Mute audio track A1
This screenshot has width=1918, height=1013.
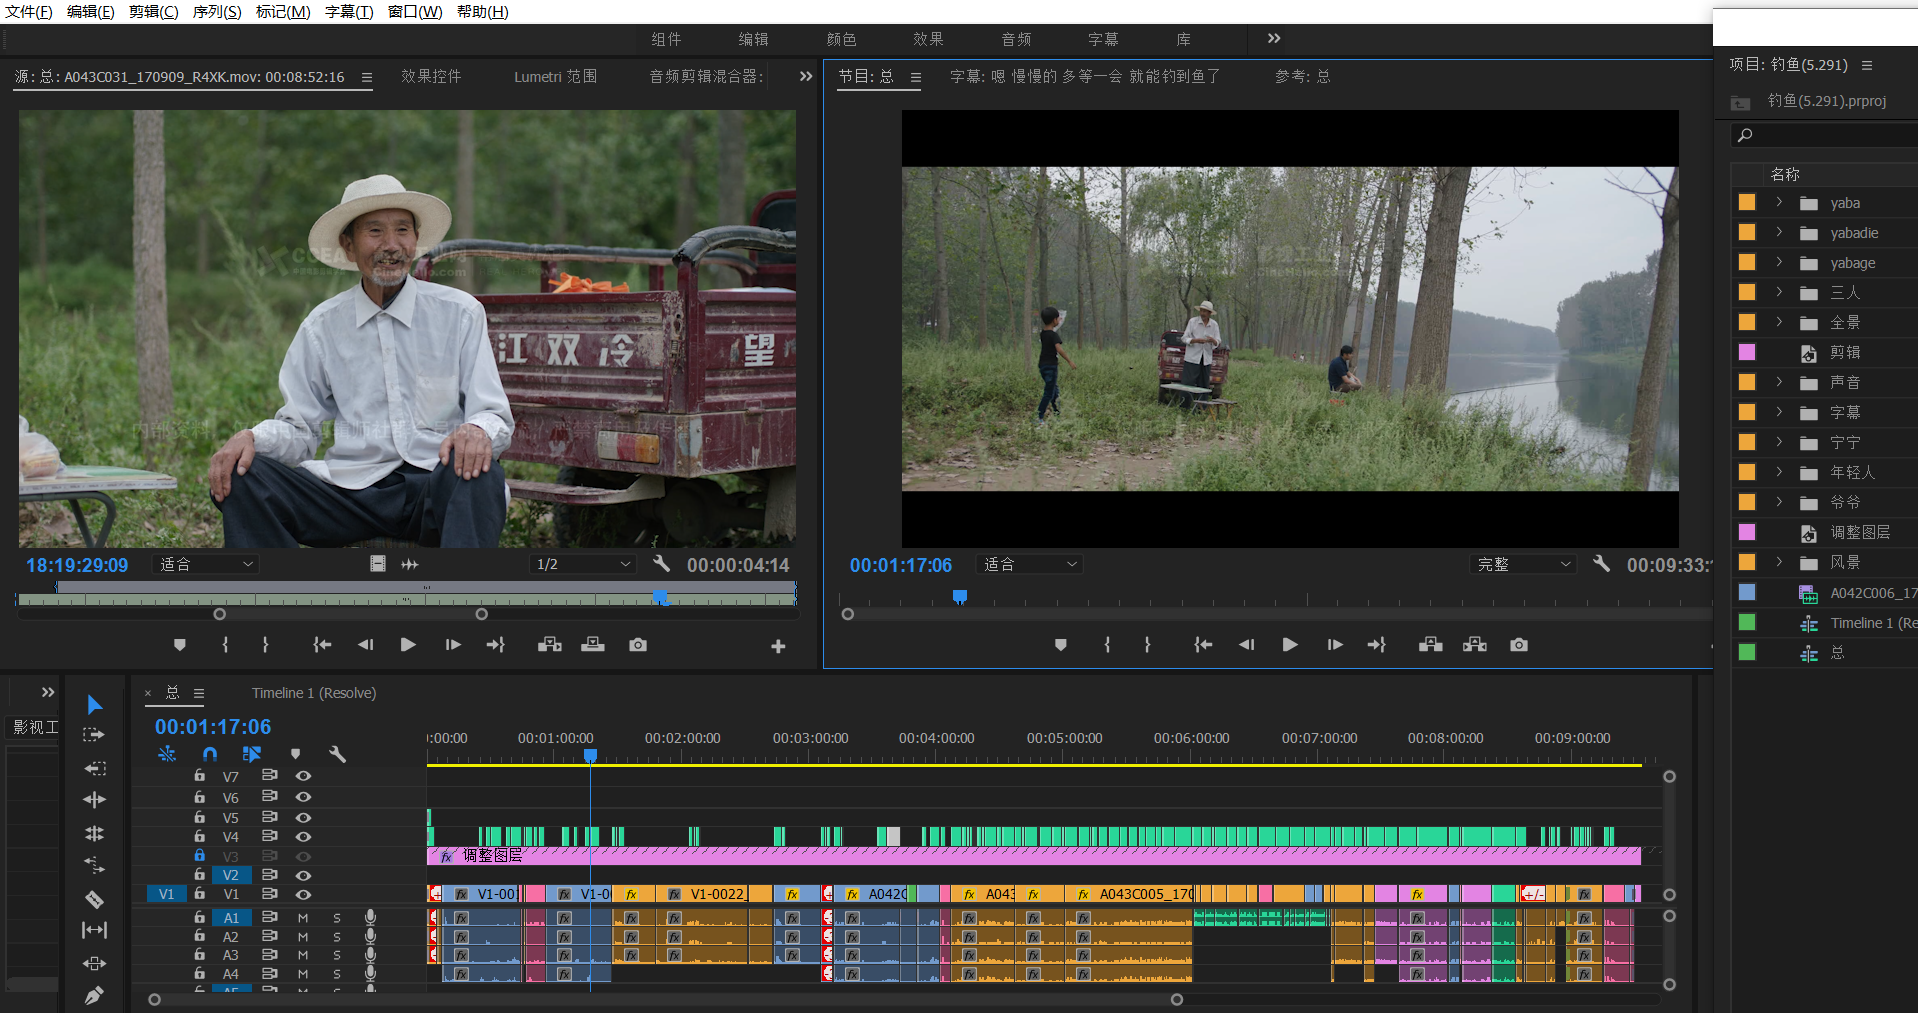tap(303, 917)
